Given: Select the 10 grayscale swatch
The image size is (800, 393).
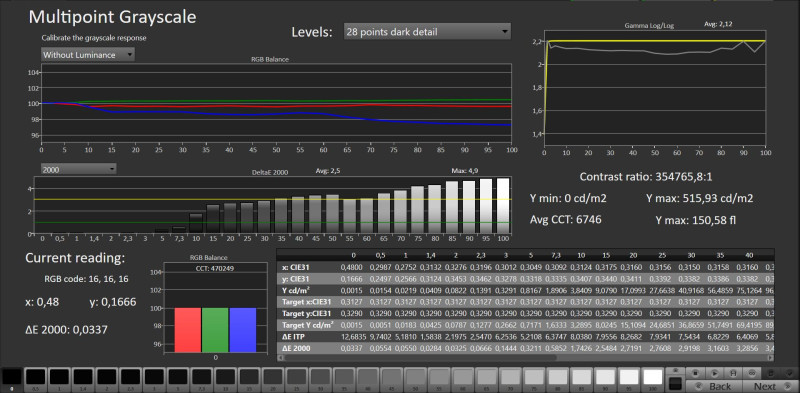Looking at the screenshot, I should 226,379.
